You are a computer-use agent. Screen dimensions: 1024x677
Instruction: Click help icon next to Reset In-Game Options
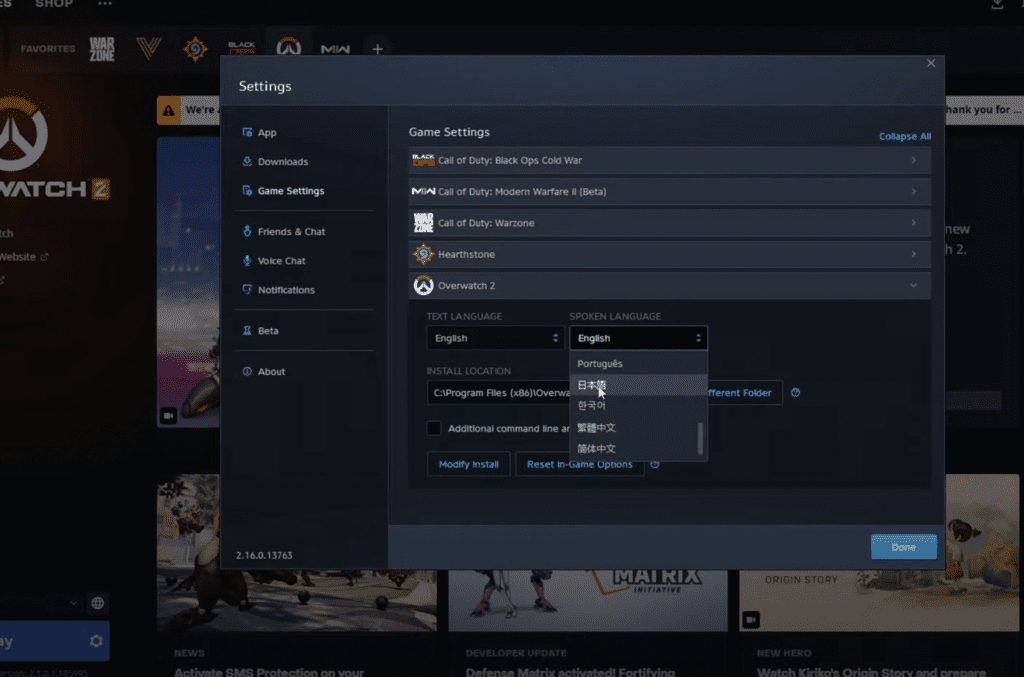pyautogui.click(x=654, y=464)
